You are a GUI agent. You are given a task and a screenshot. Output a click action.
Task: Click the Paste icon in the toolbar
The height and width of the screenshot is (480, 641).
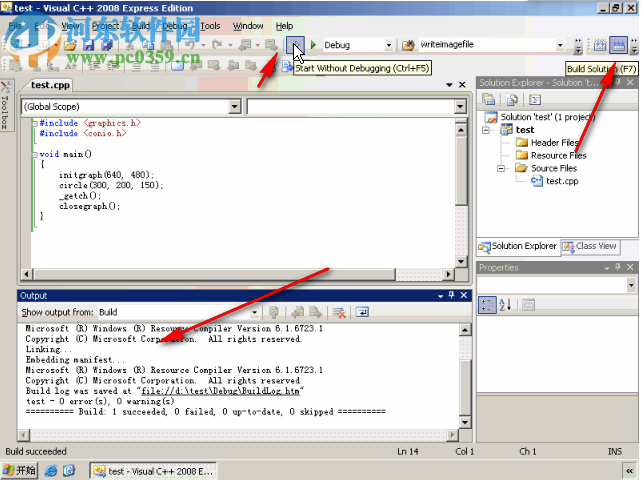tap(166, 45)
